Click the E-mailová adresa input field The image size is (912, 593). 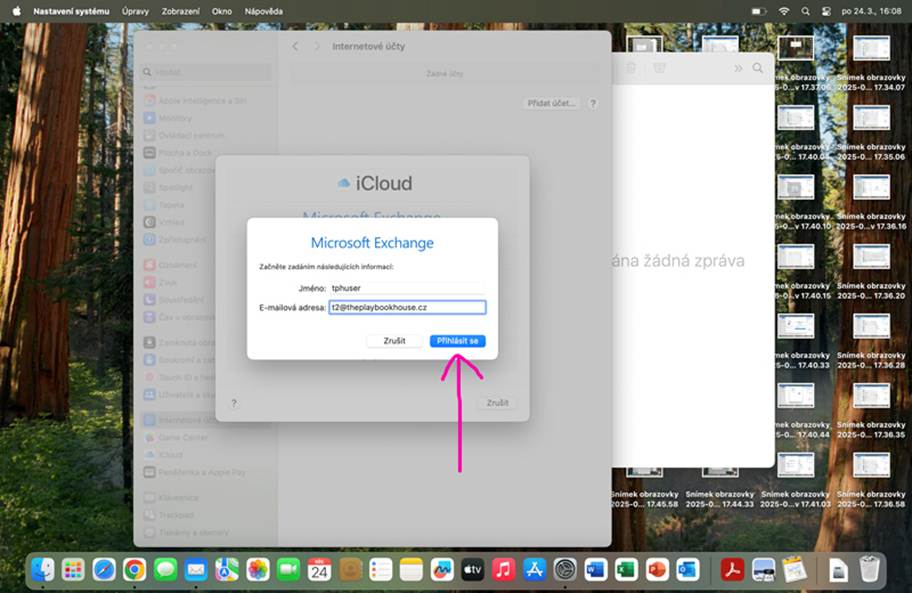point(407,307)
